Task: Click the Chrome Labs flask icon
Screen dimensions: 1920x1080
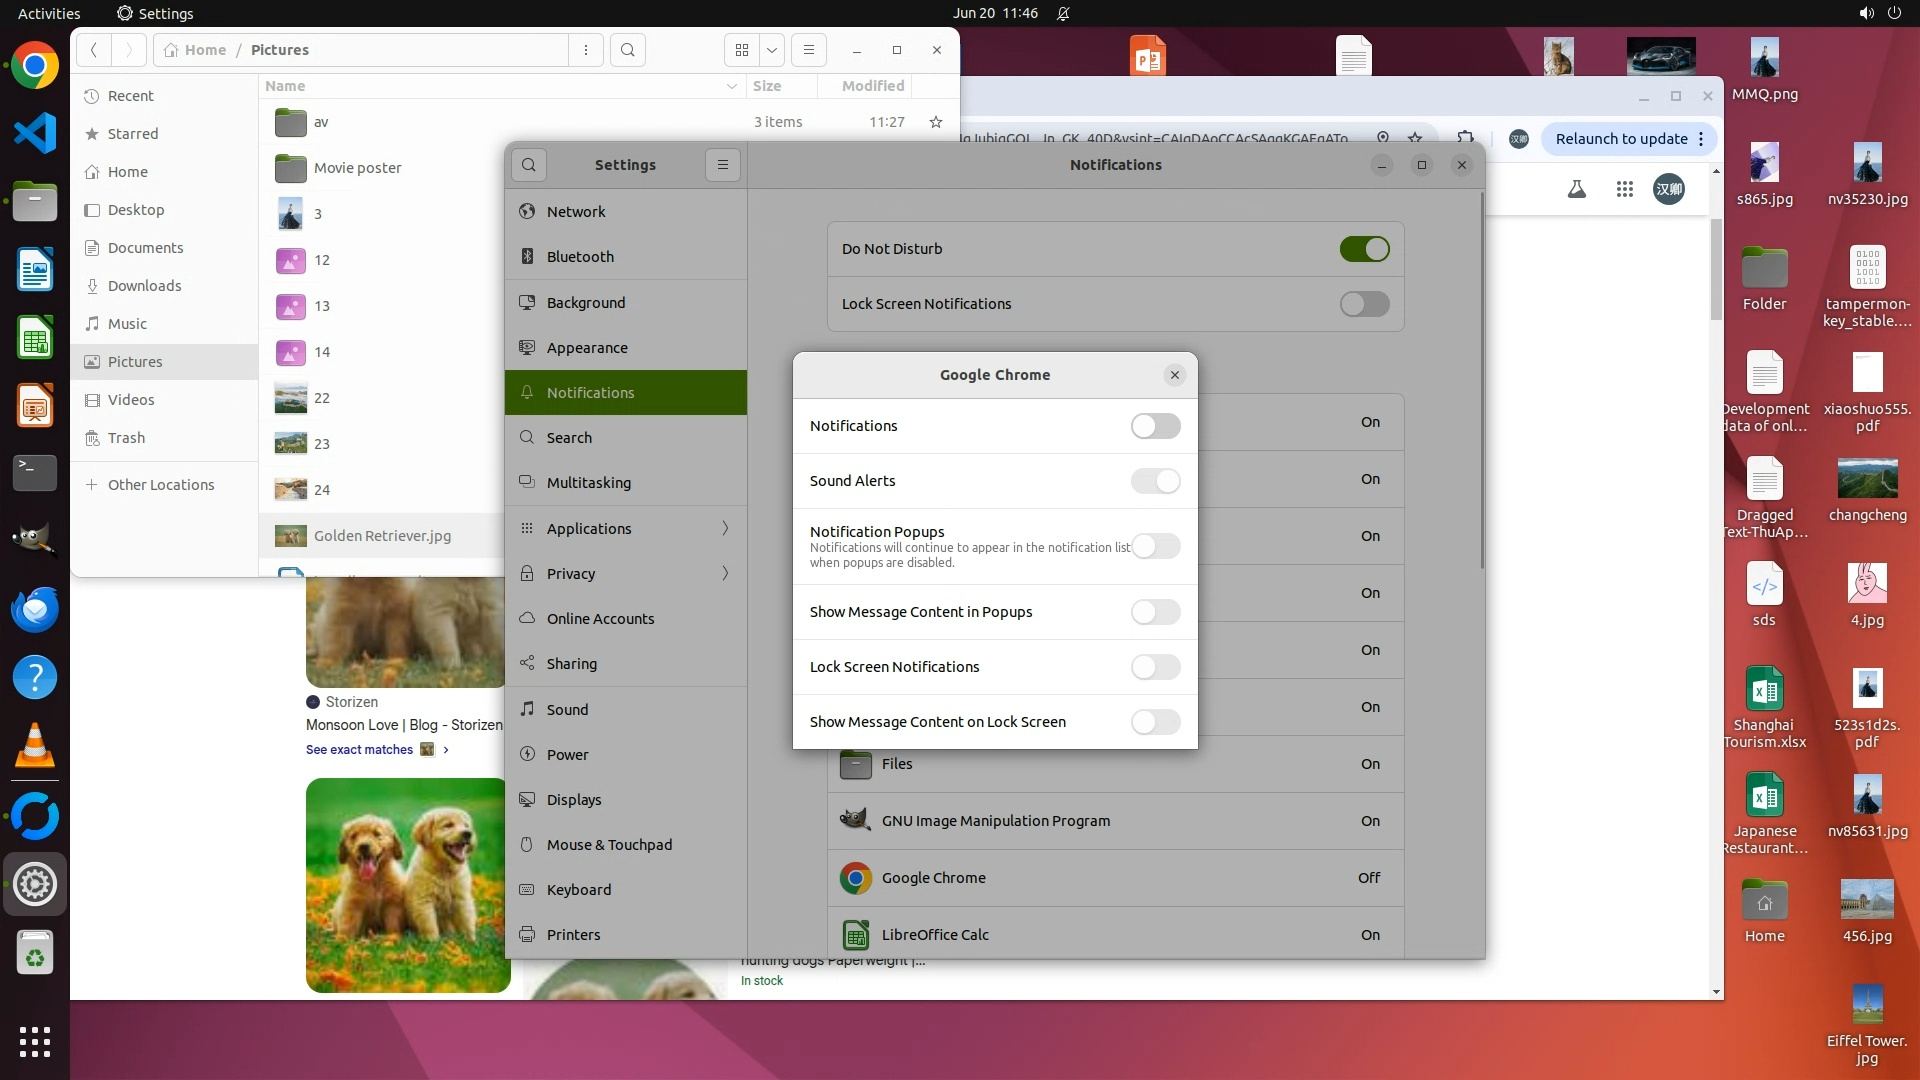Action: (x=1577, y=189)
